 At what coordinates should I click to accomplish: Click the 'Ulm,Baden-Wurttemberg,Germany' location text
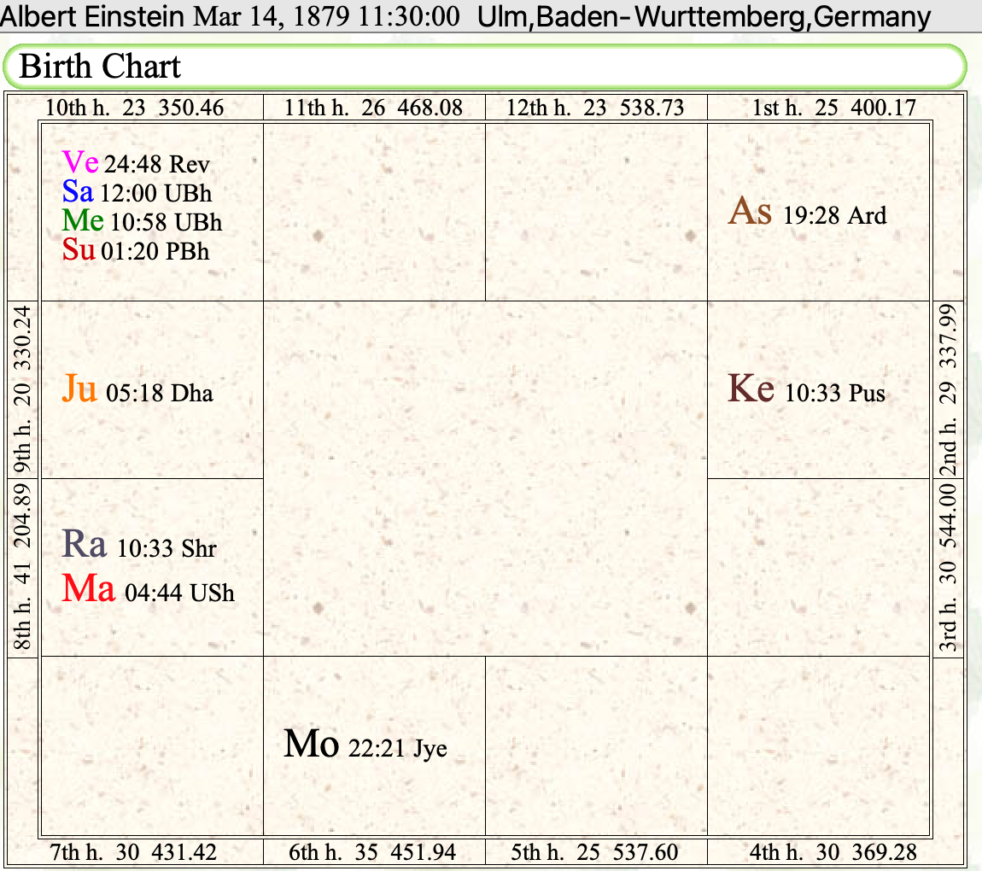point(704,17)
